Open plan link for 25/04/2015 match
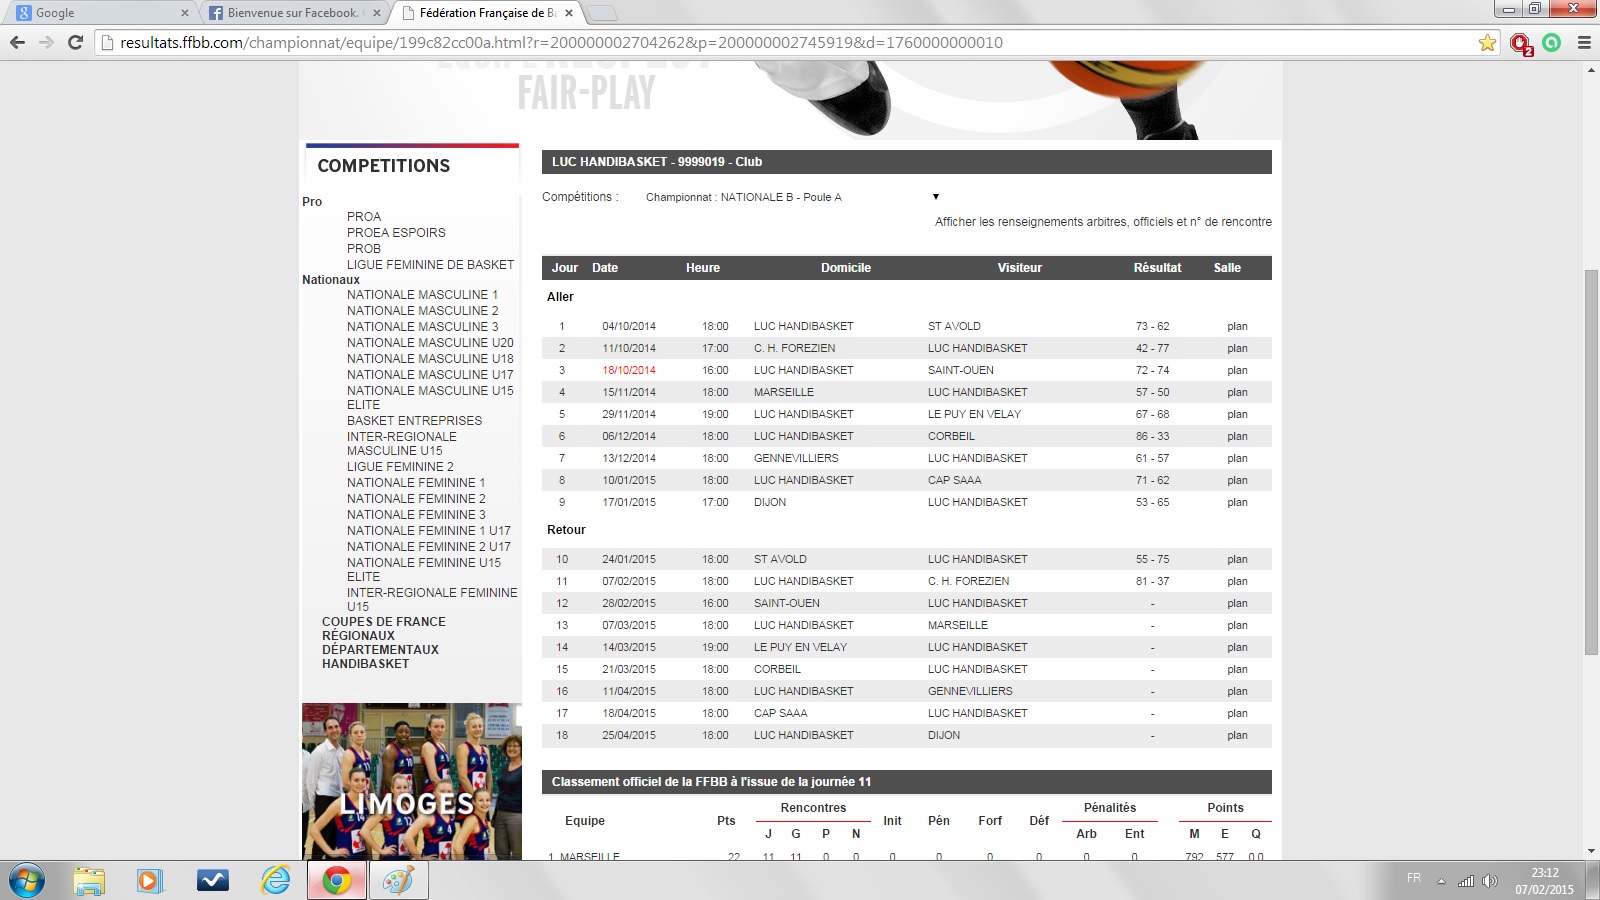Screen dimensions: 1600x900 tap(1237, 736)
